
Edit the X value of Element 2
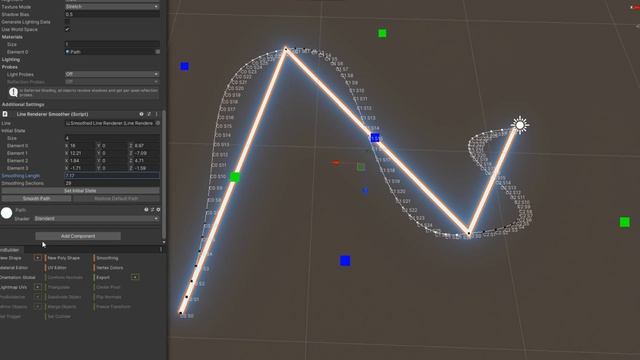[x=82, y=161]
